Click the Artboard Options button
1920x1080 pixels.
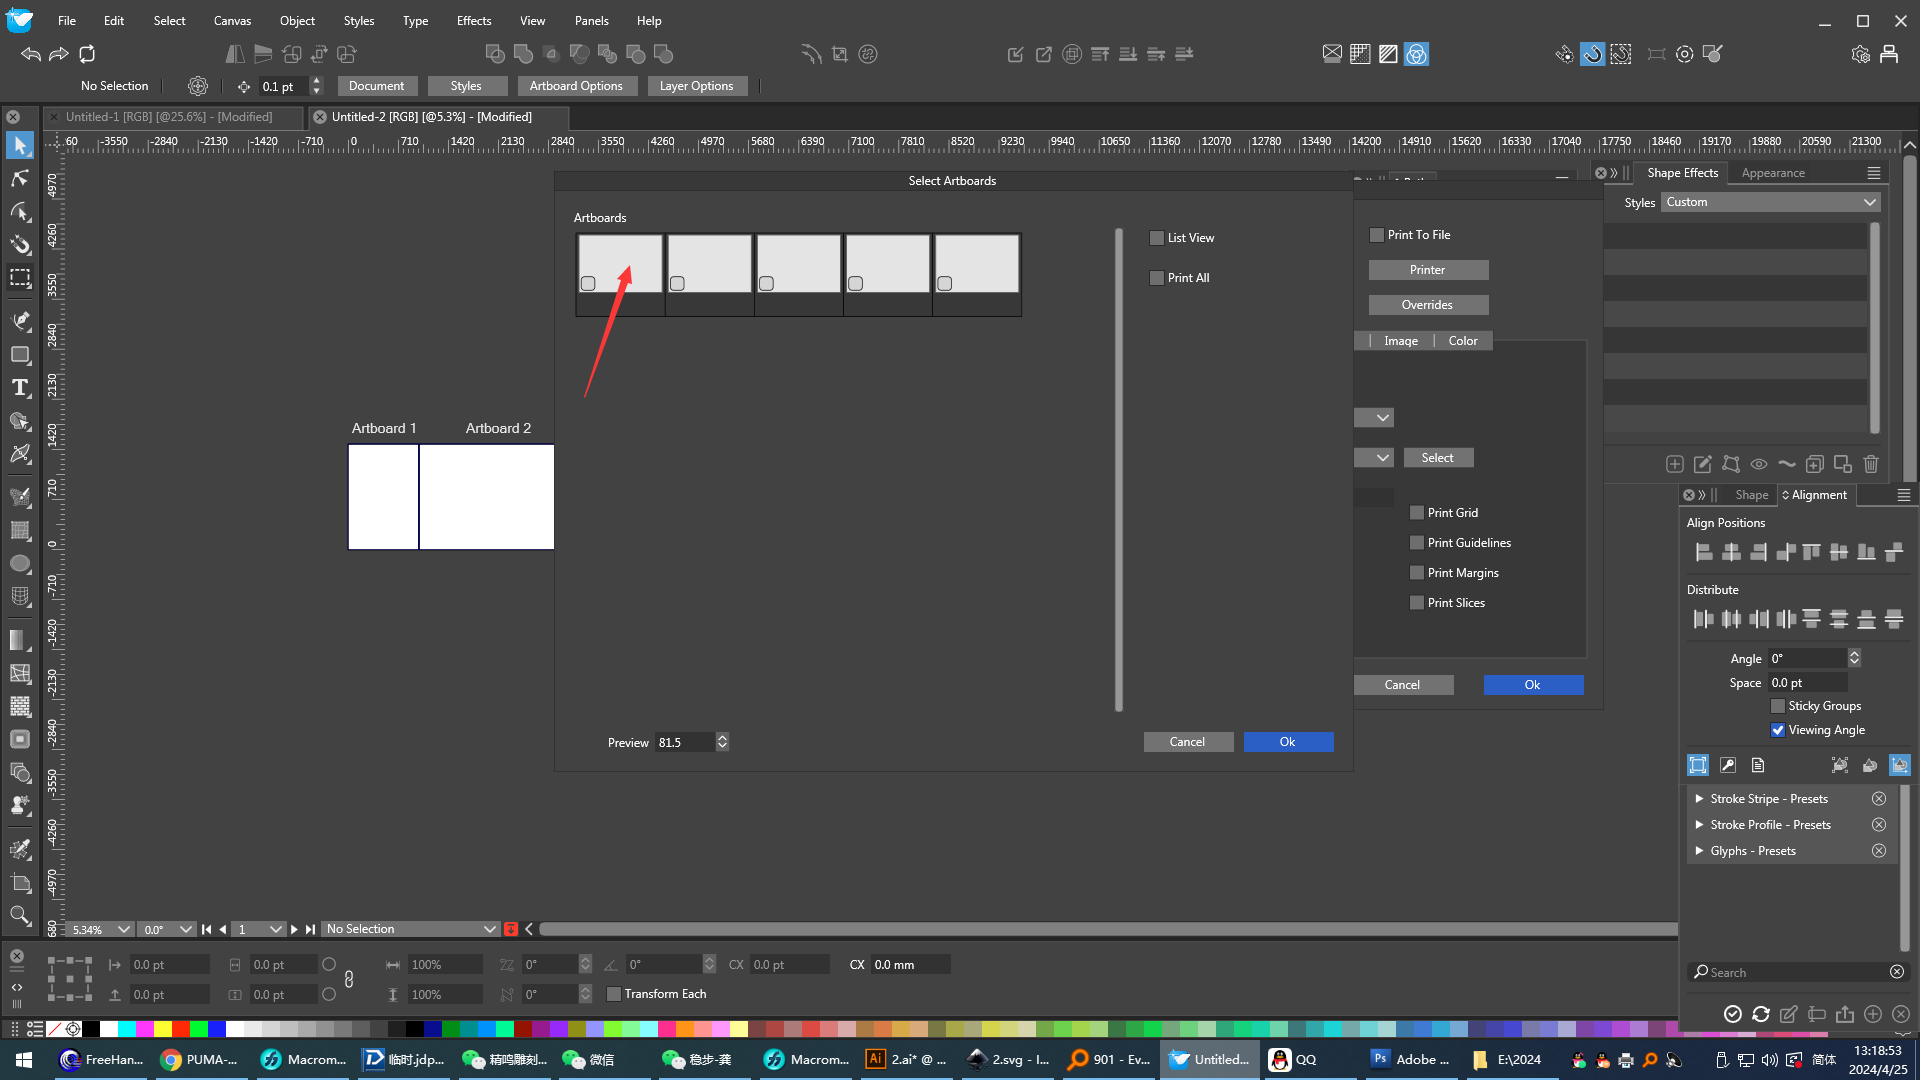coord(576,86)
